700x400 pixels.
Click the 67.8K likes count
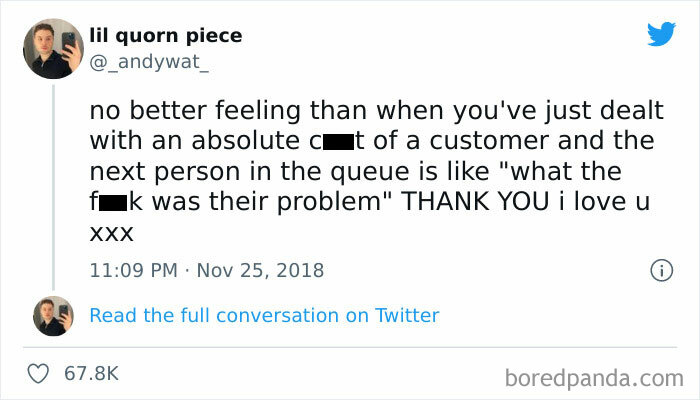coord(91,373)
